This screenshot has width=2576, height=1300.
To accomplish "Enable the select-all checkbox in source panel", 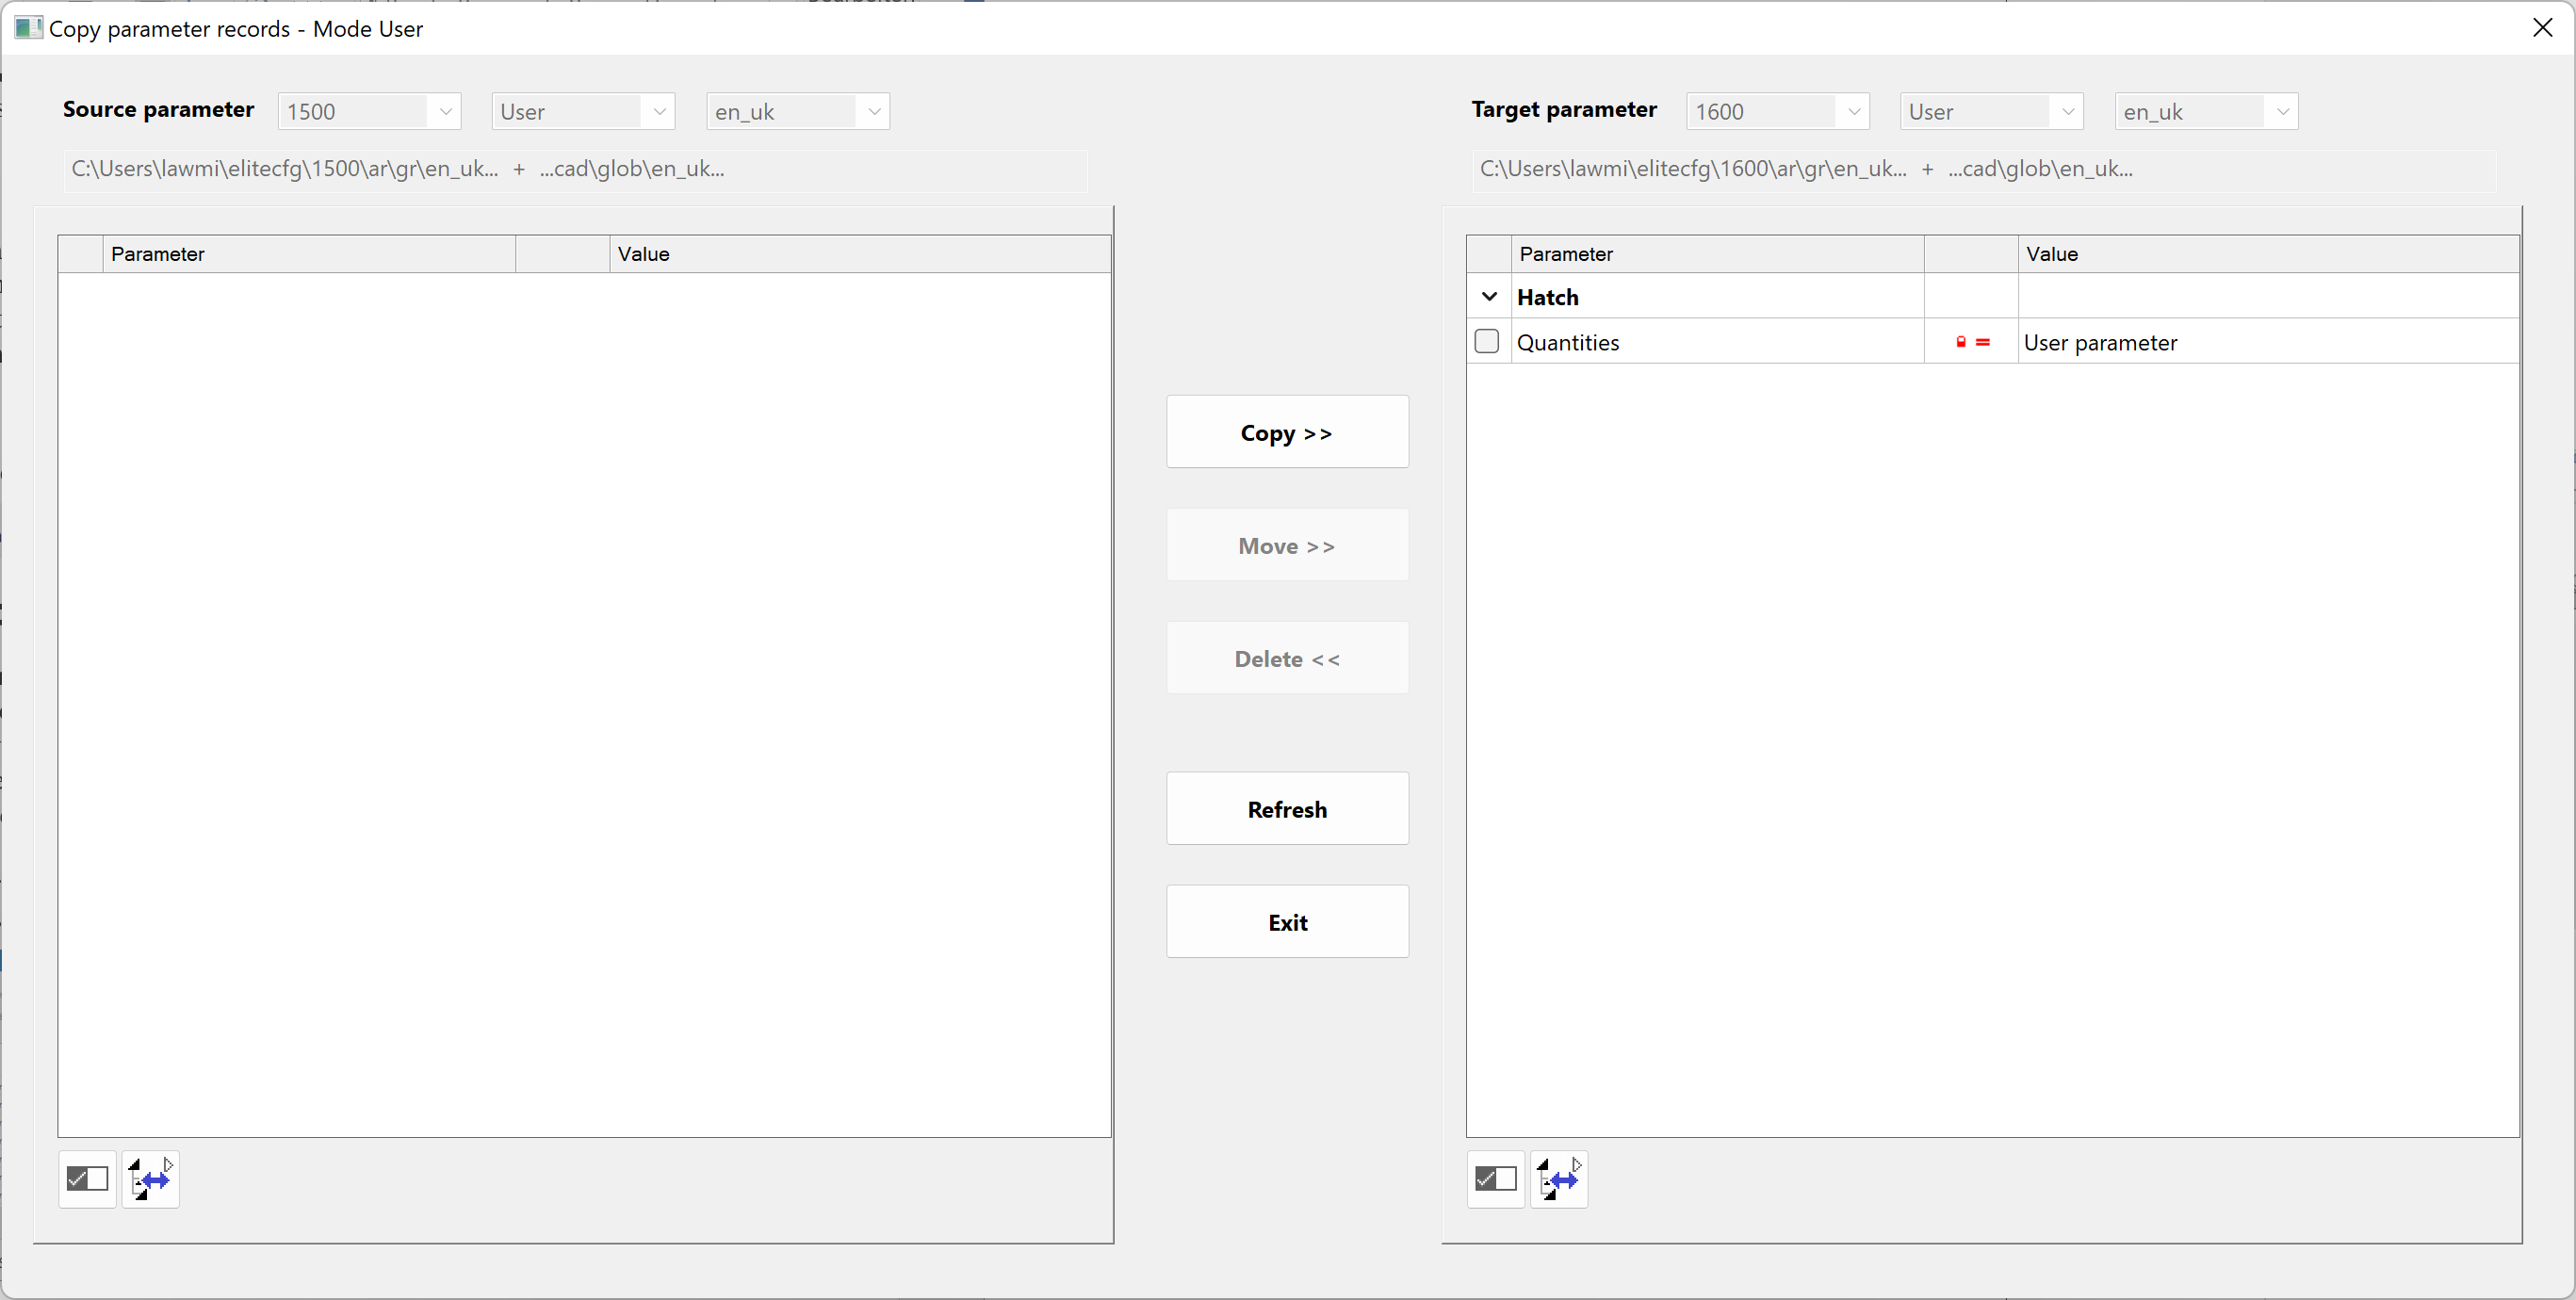I will (86, 1179).
